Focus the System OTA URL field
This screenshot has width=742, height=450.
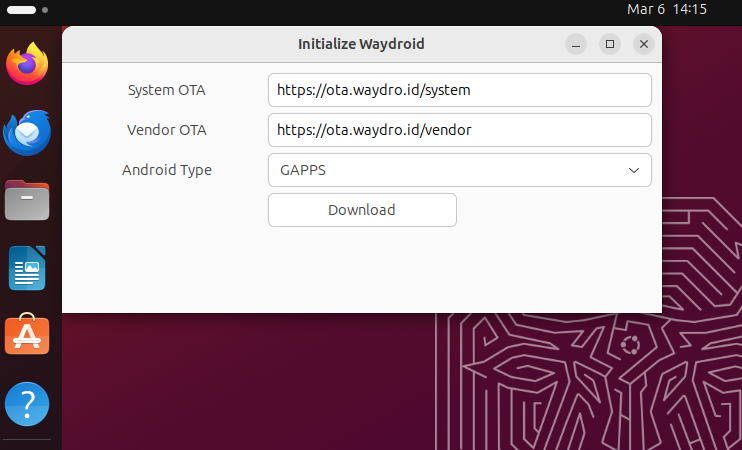coord(459,90)
